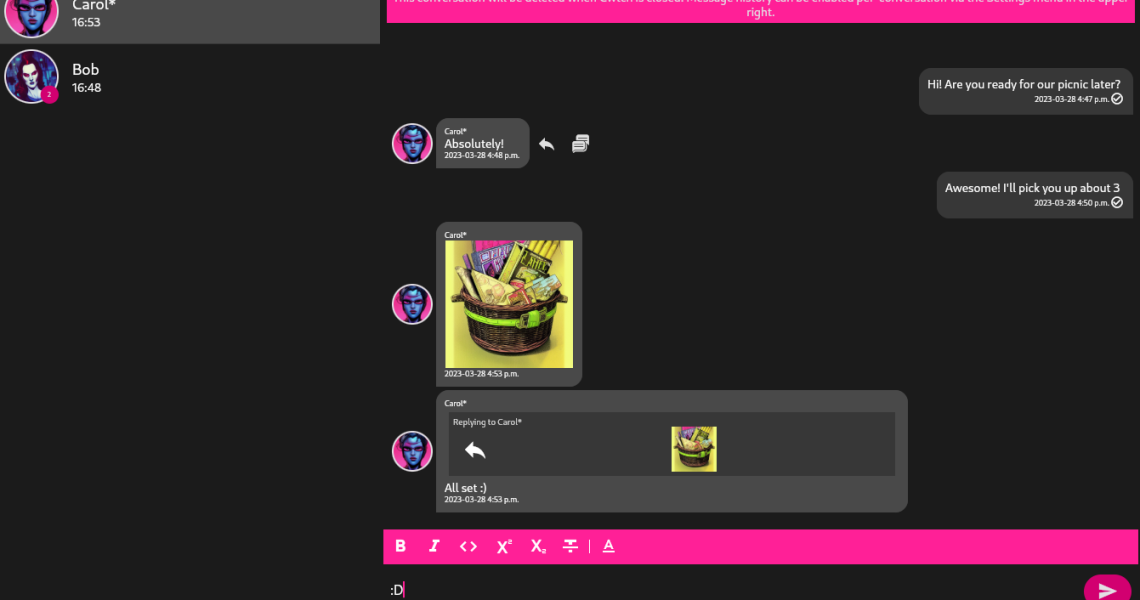Select the "Awesome! I'll pick you up" message
The height and width of the screenshot is (600, 1140).
coord(1032,188)
